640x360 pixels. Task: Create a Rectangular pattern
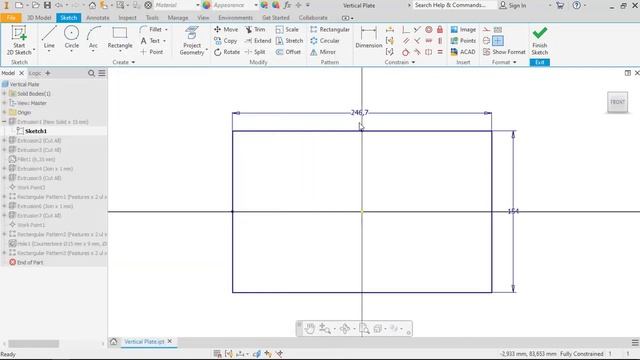(x=329, y=29)
